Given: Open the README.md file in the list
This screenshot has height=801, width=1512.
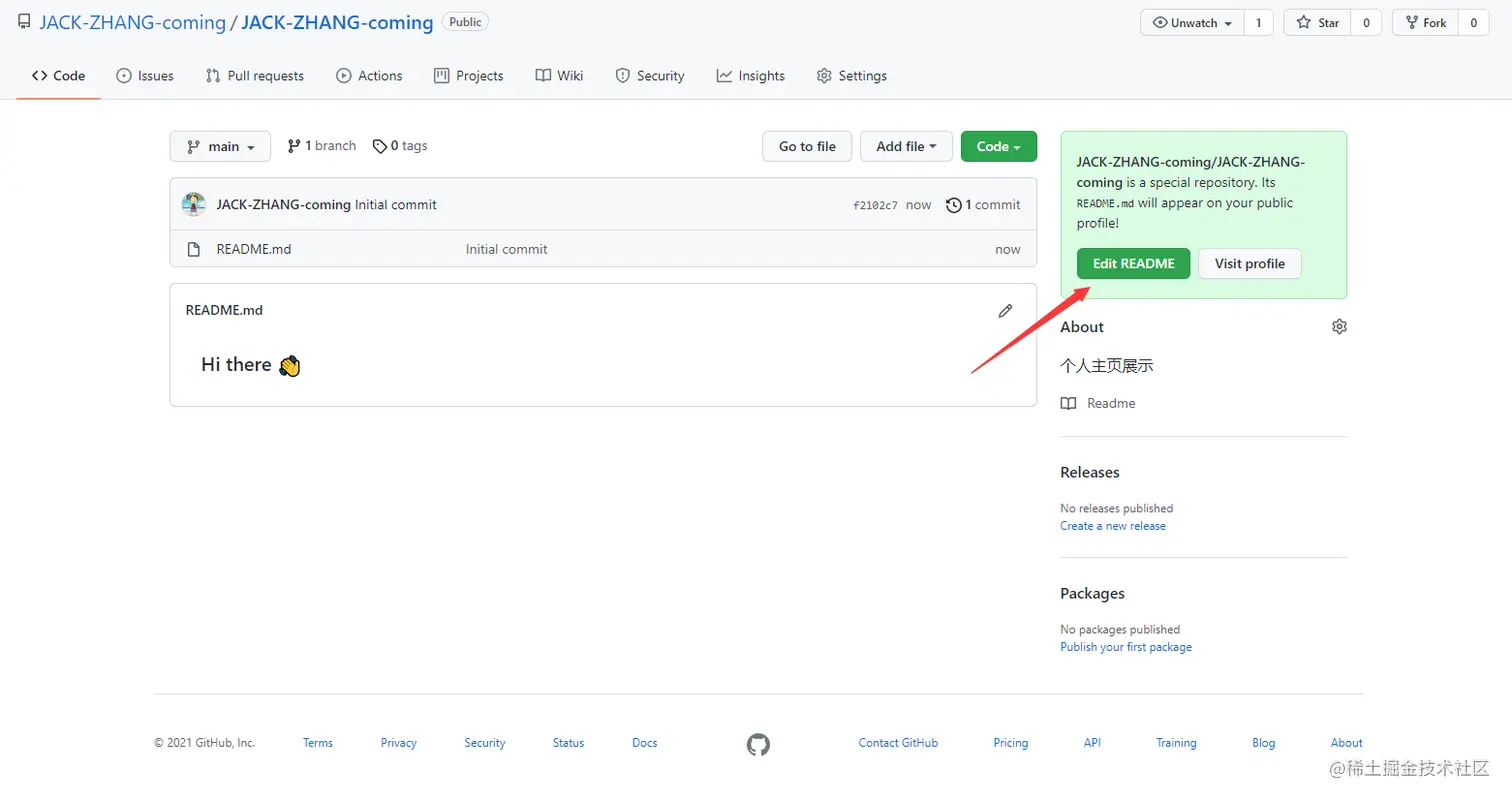Looking at the screenshot, I should (254, 249).
